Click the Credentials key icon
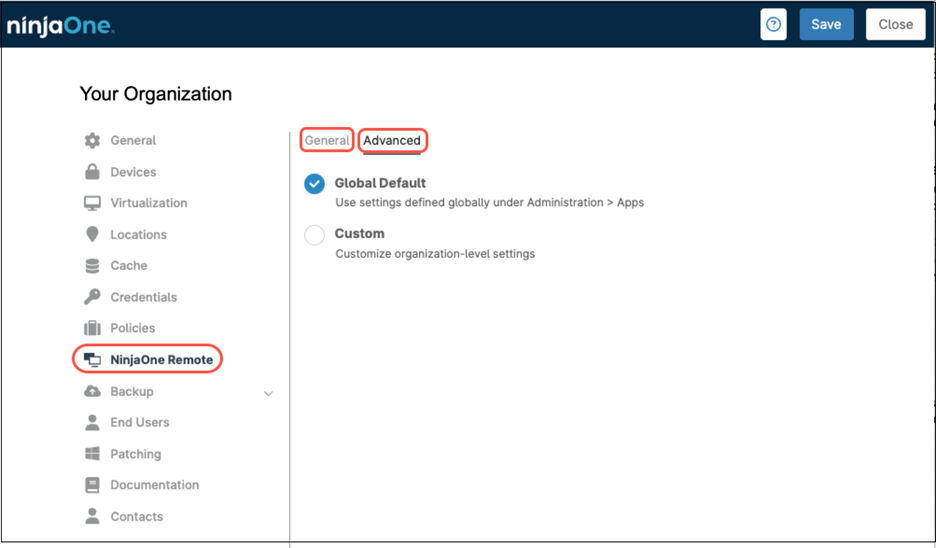 coord(93,297)
